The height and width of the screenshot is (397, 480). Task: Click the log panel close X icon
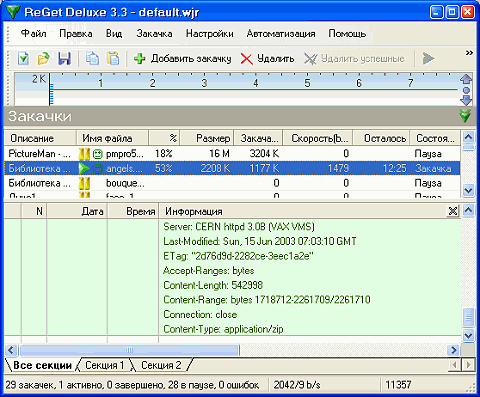click(x=453, y=211)
